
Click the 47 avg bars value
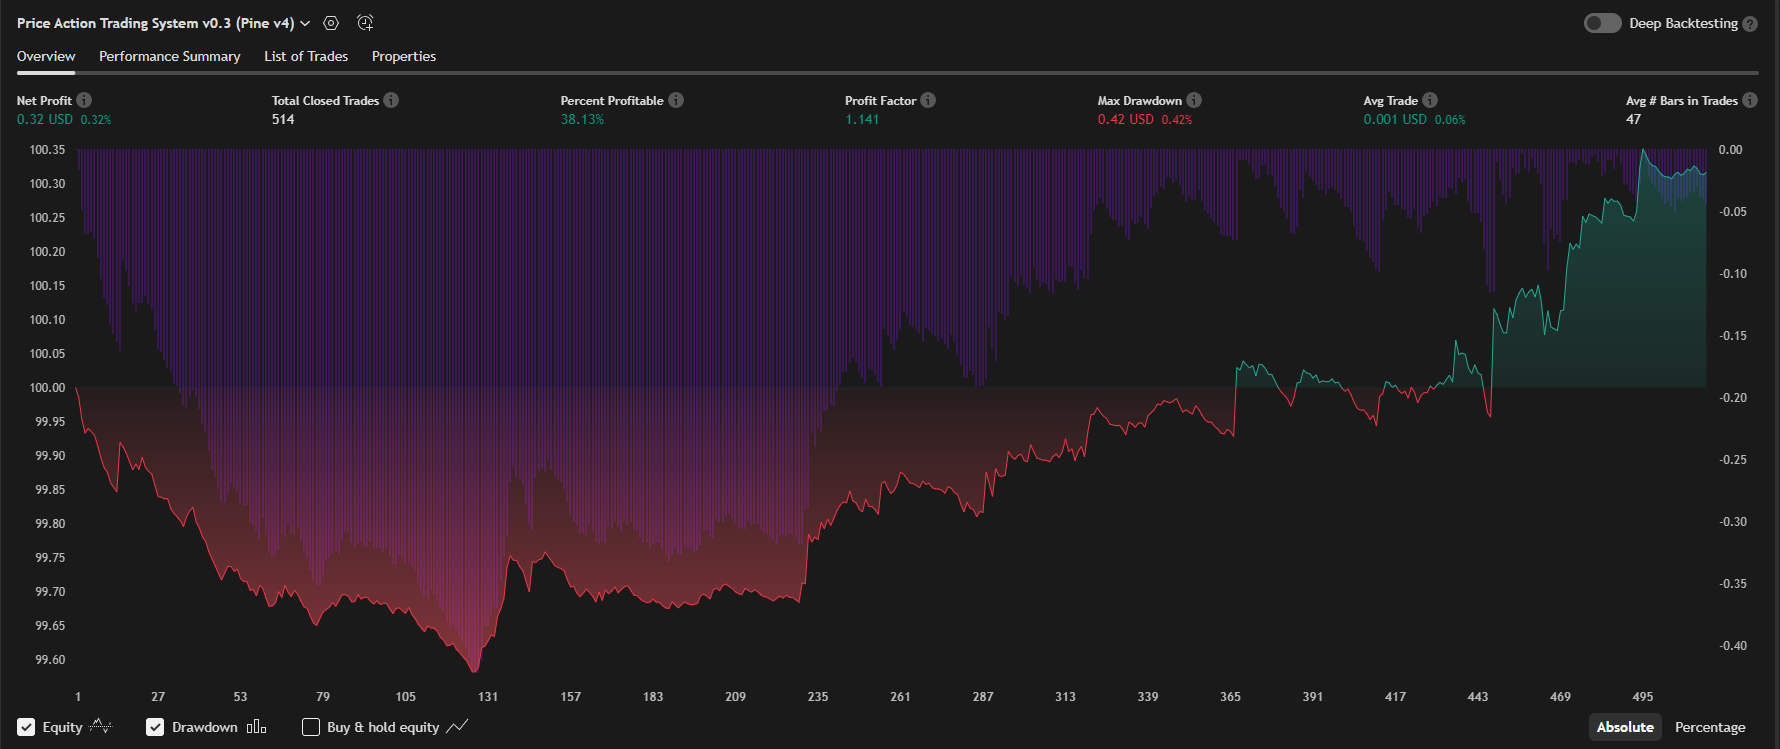coord(1633,119)
